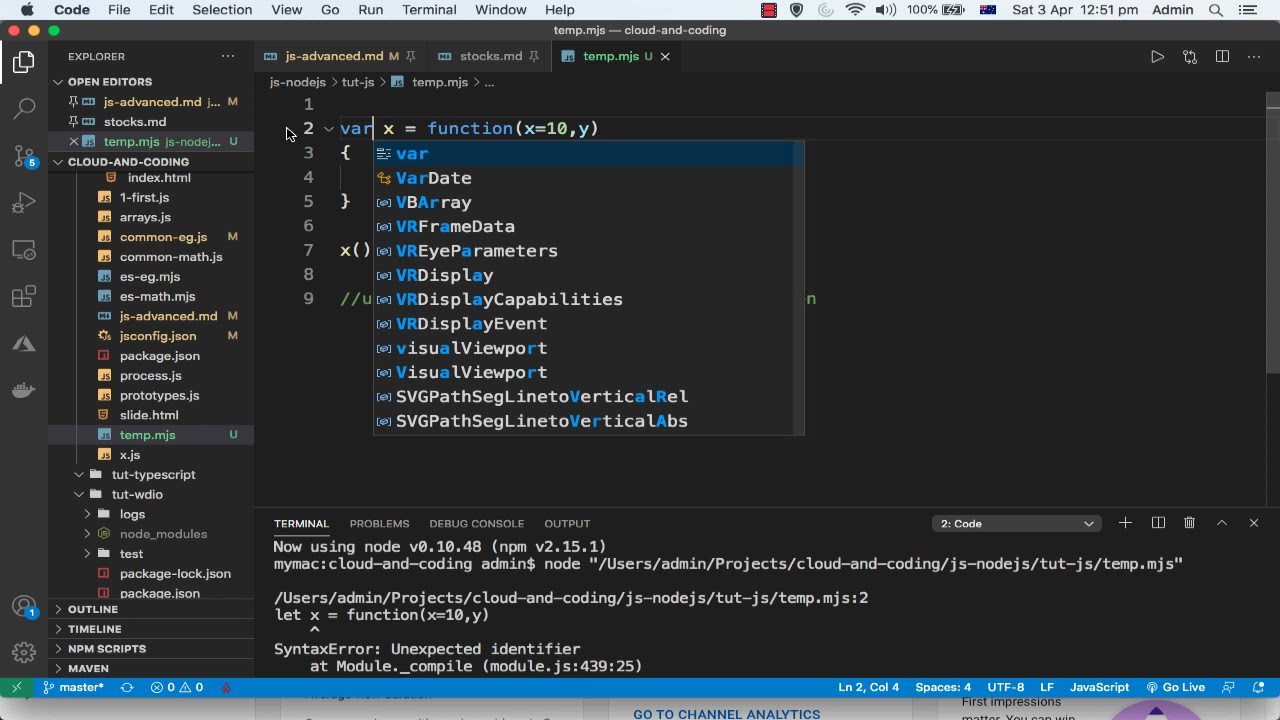Collapse the tut-wdio folder
The height and width of the screenshot is (720, 1280).
[79, 494]
